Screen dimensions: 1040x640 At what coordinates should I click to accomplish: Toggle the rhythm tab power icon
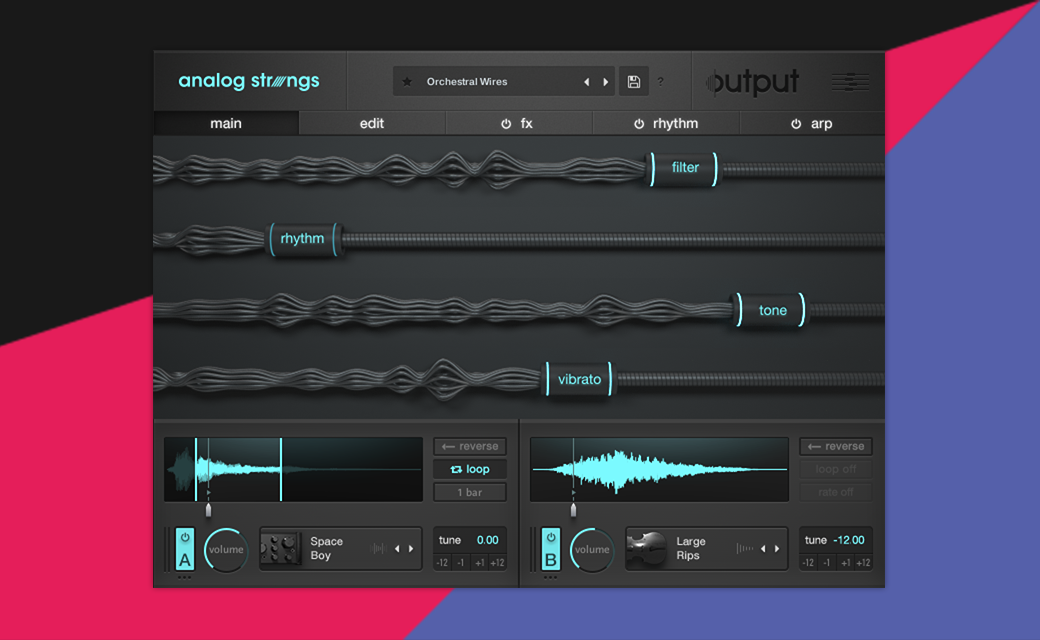pos(639,124)
